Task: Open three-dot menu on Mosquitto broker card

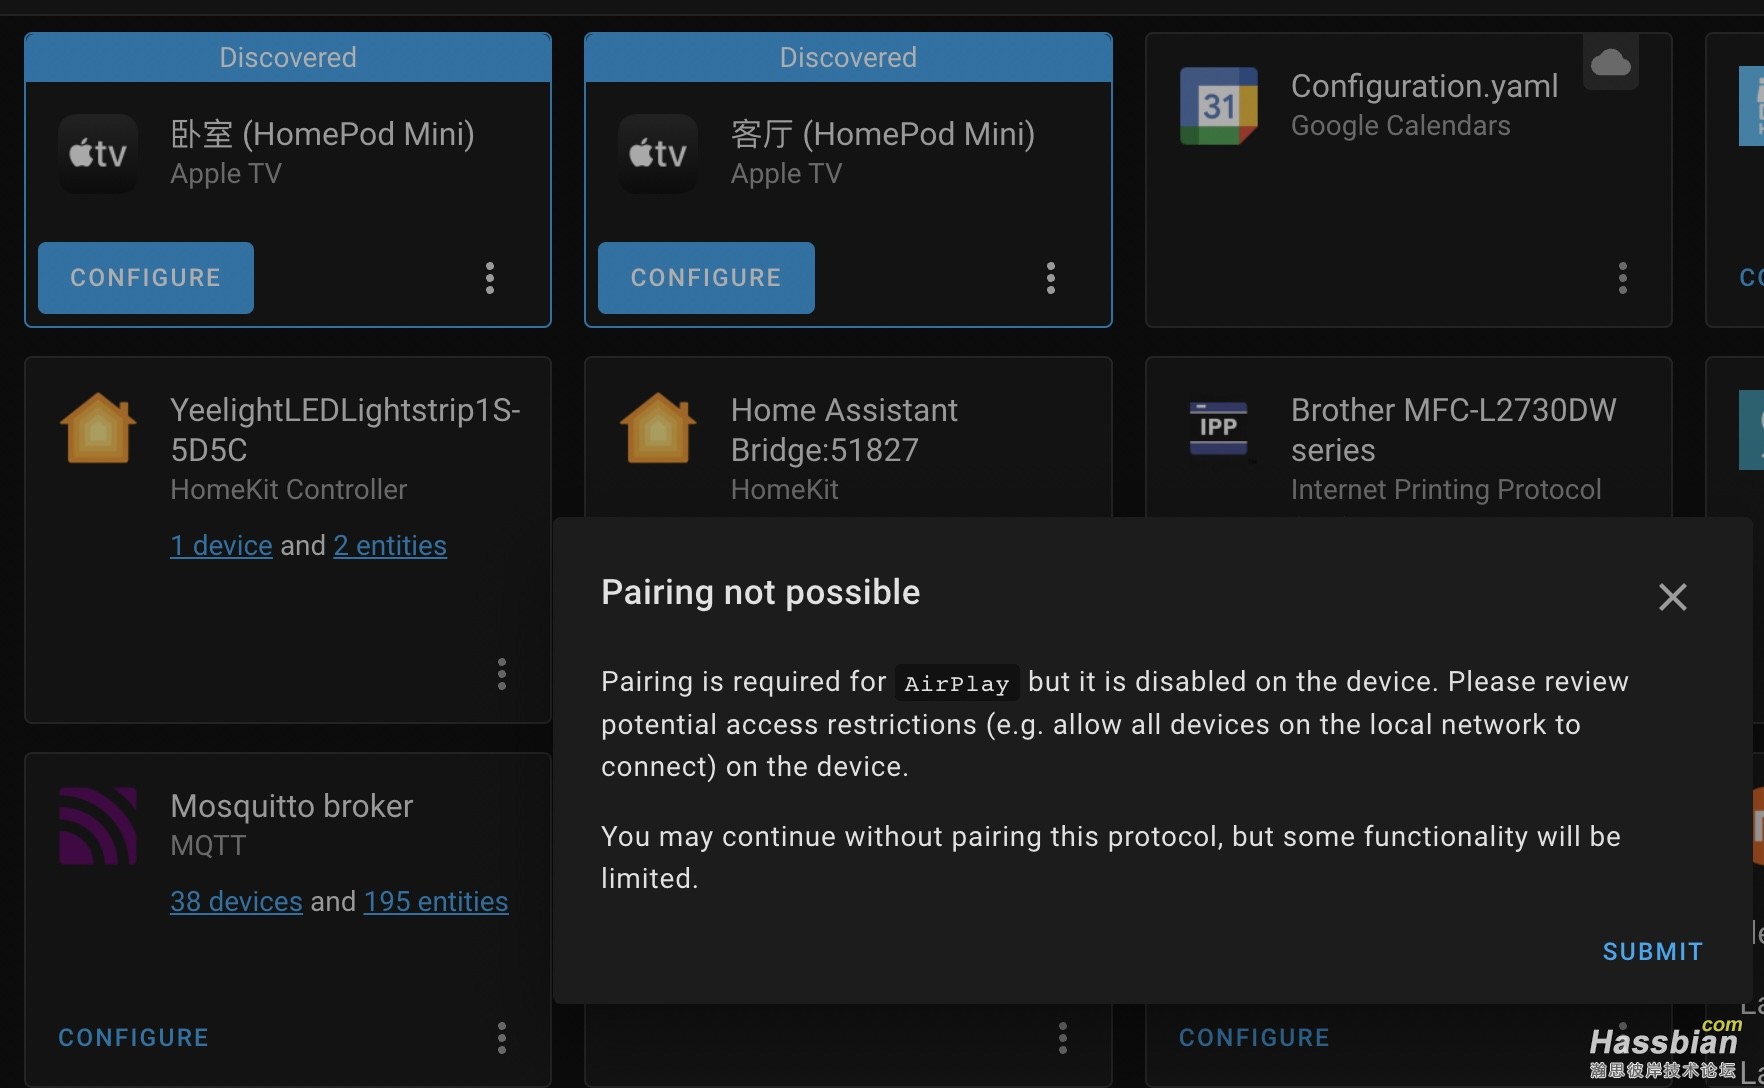Action: click(x=502, y=1038)
